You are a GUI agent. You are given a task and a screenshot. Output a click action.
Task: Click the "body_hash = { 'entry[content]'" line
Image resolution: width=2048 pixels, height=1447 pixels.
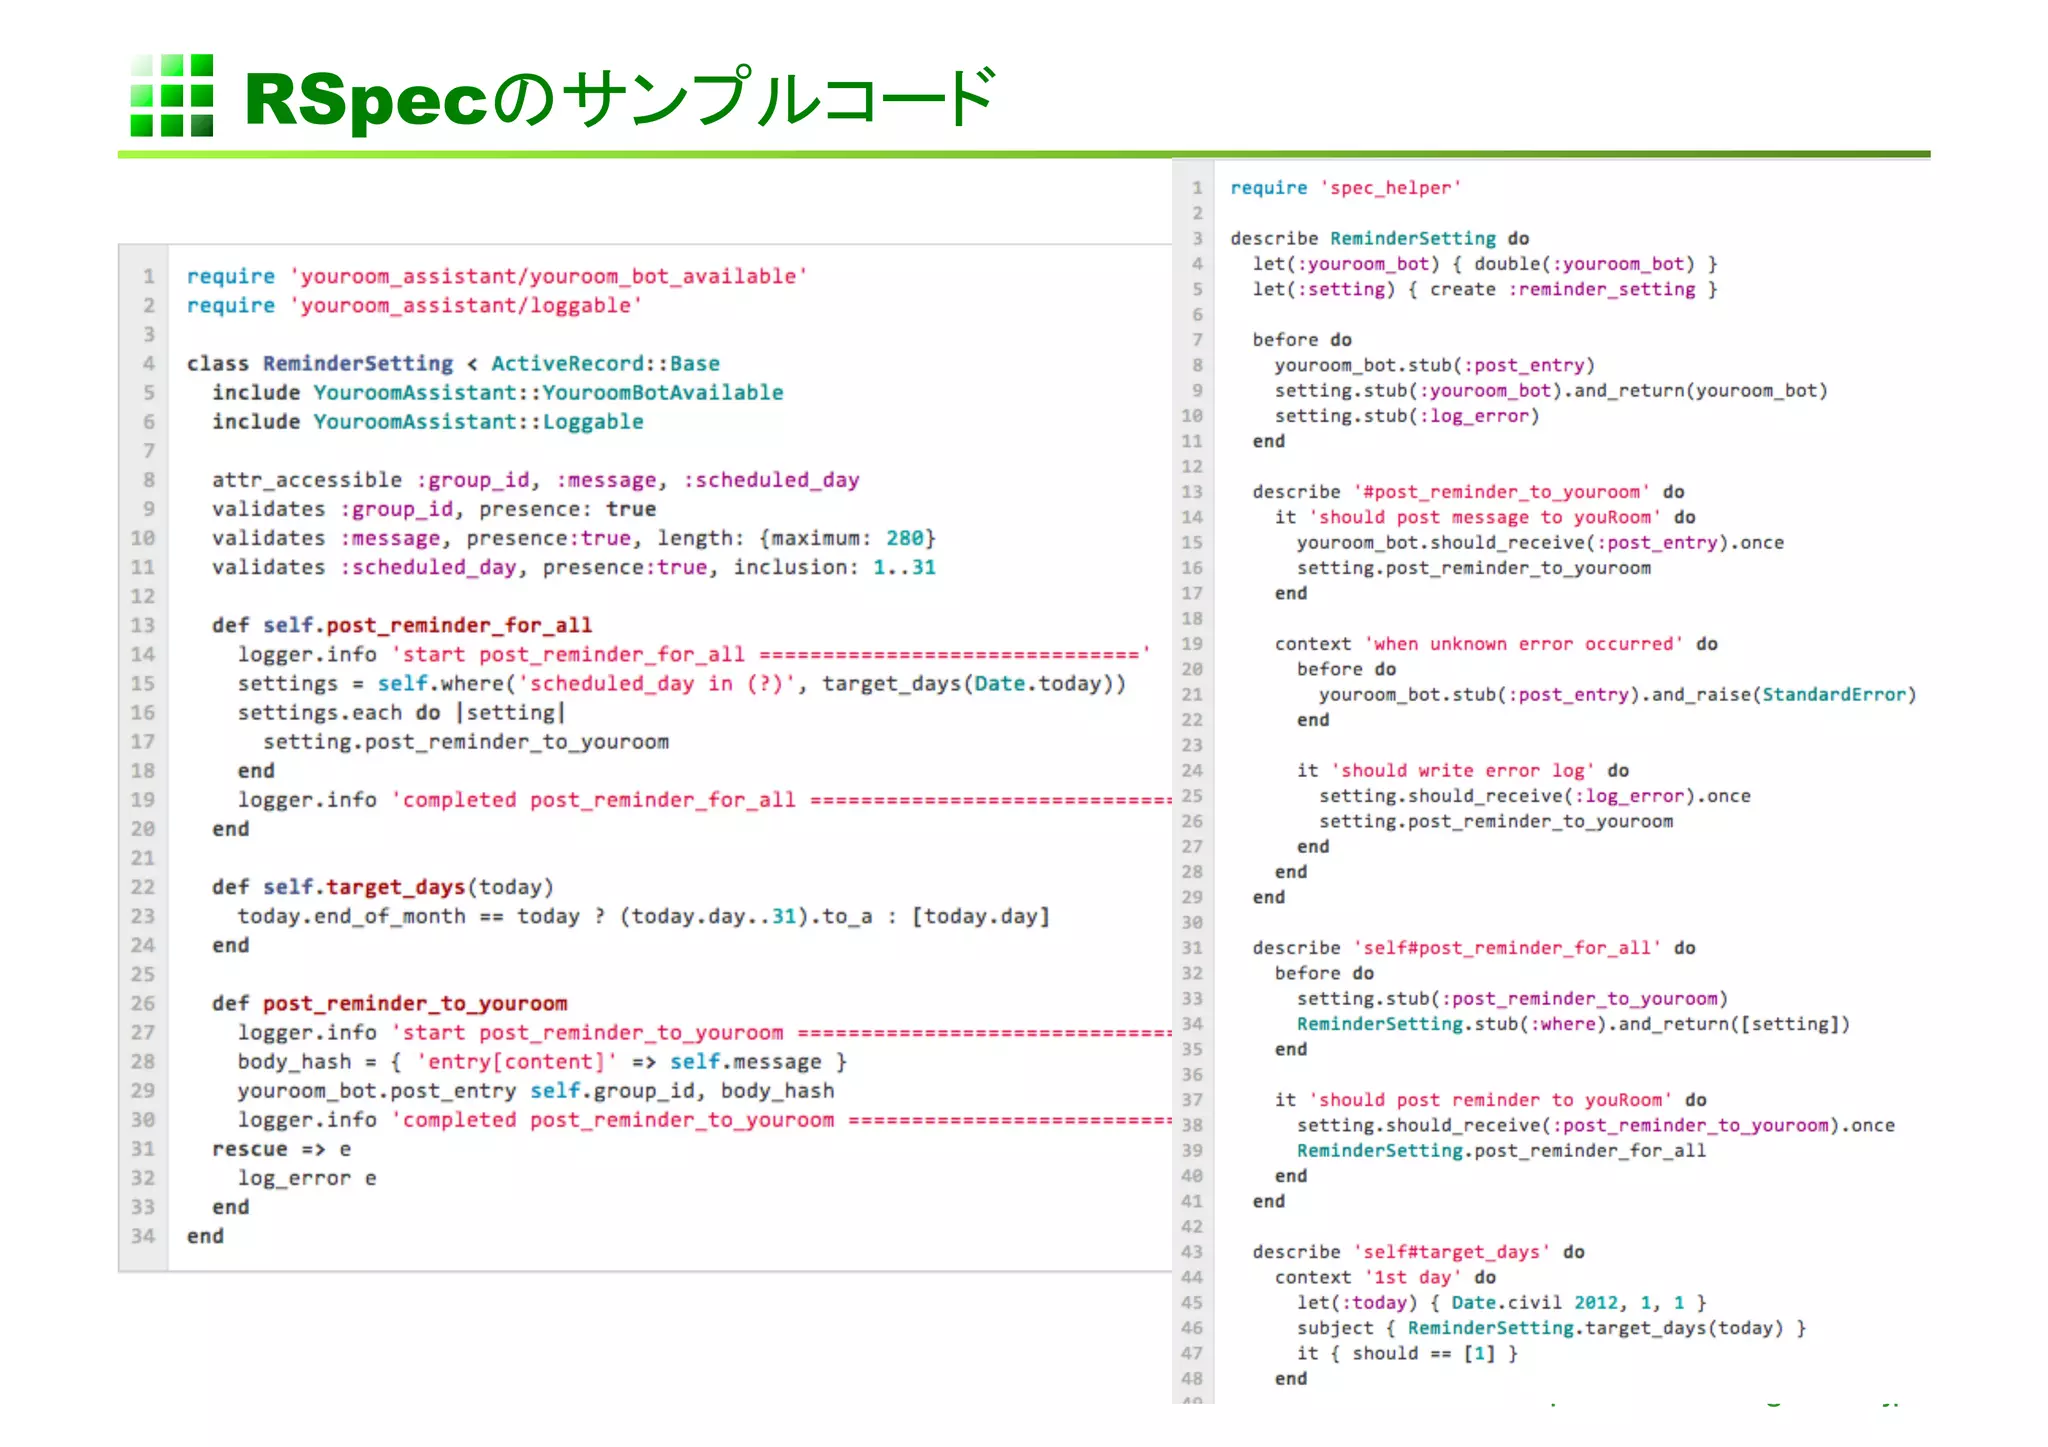coord(542,1061)
